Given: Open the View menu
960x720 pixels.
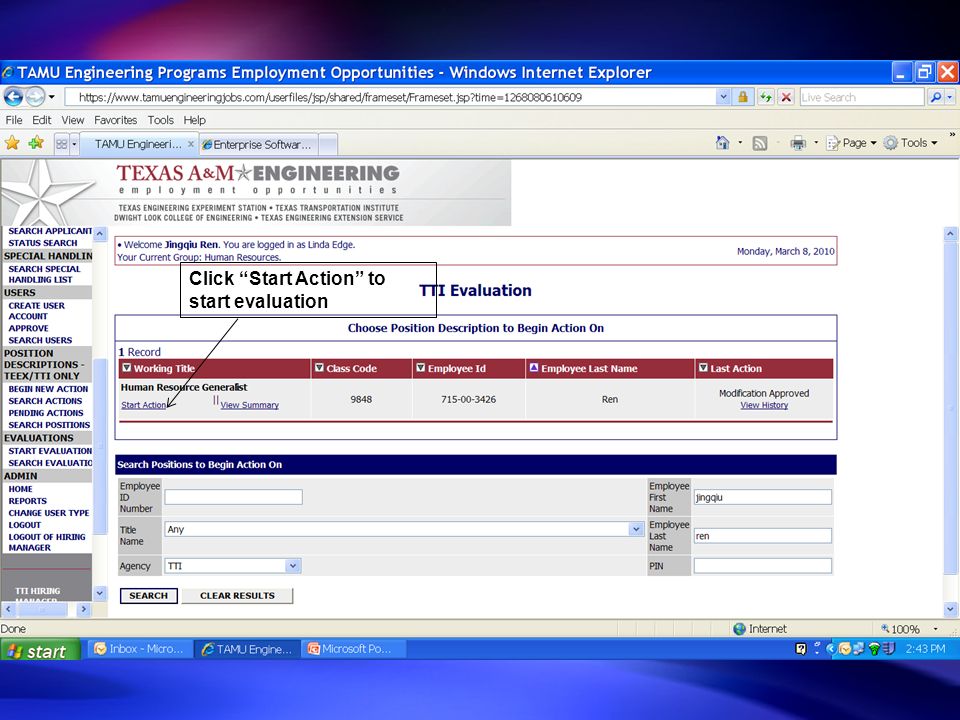Looking at the screenshot, I should coord(72,120).
